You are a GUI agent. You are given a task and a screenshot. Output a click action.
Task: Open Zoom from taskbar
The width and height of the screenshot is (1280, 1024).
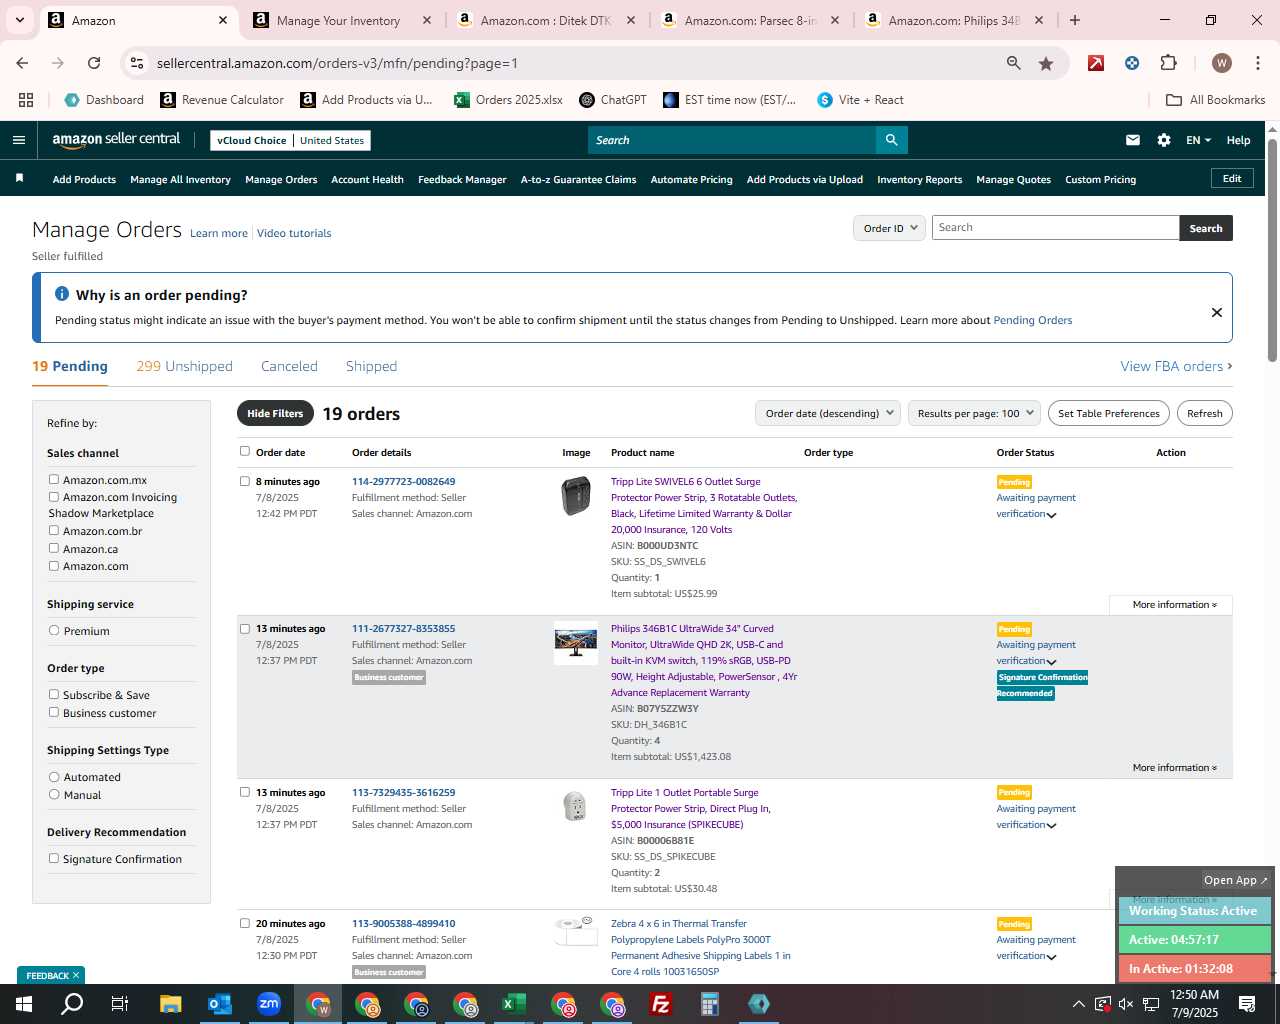[268, 1004]
